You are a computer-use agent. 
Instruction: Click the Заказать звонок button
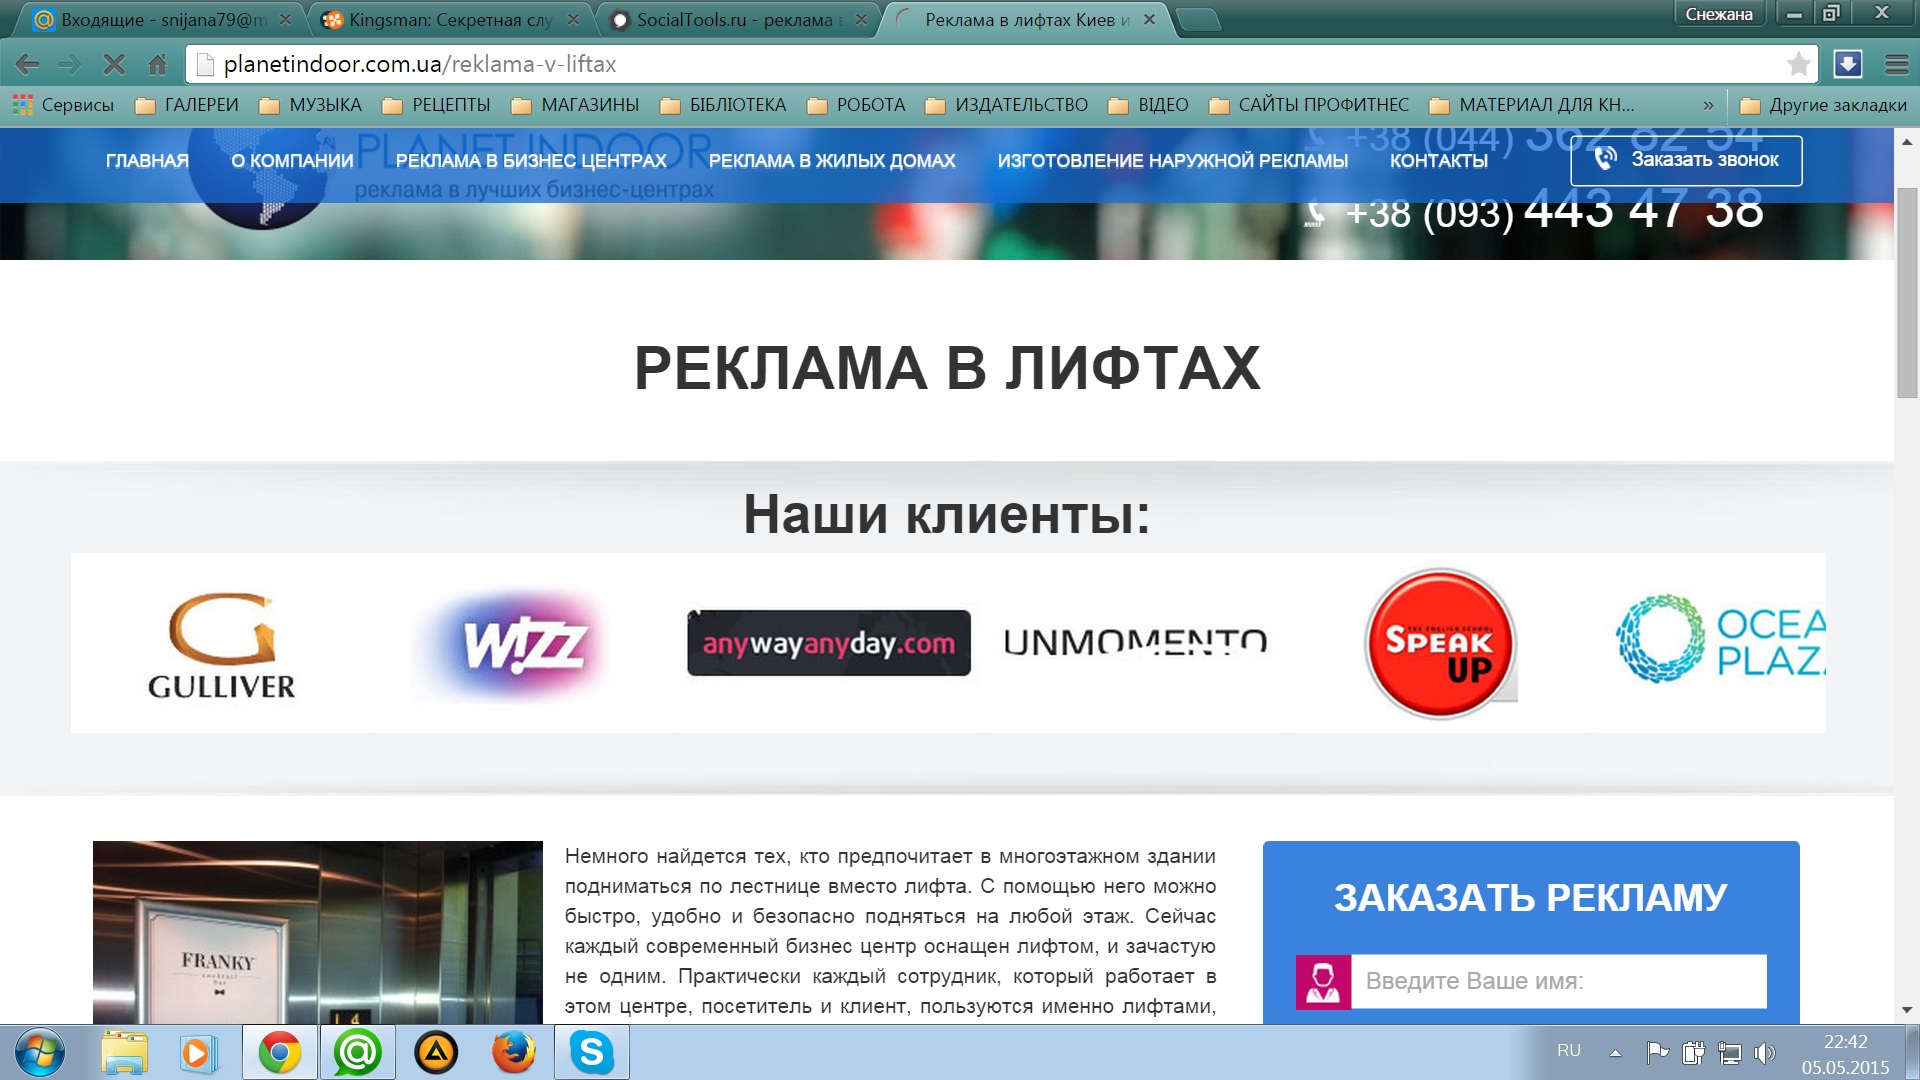(1686, 160)
